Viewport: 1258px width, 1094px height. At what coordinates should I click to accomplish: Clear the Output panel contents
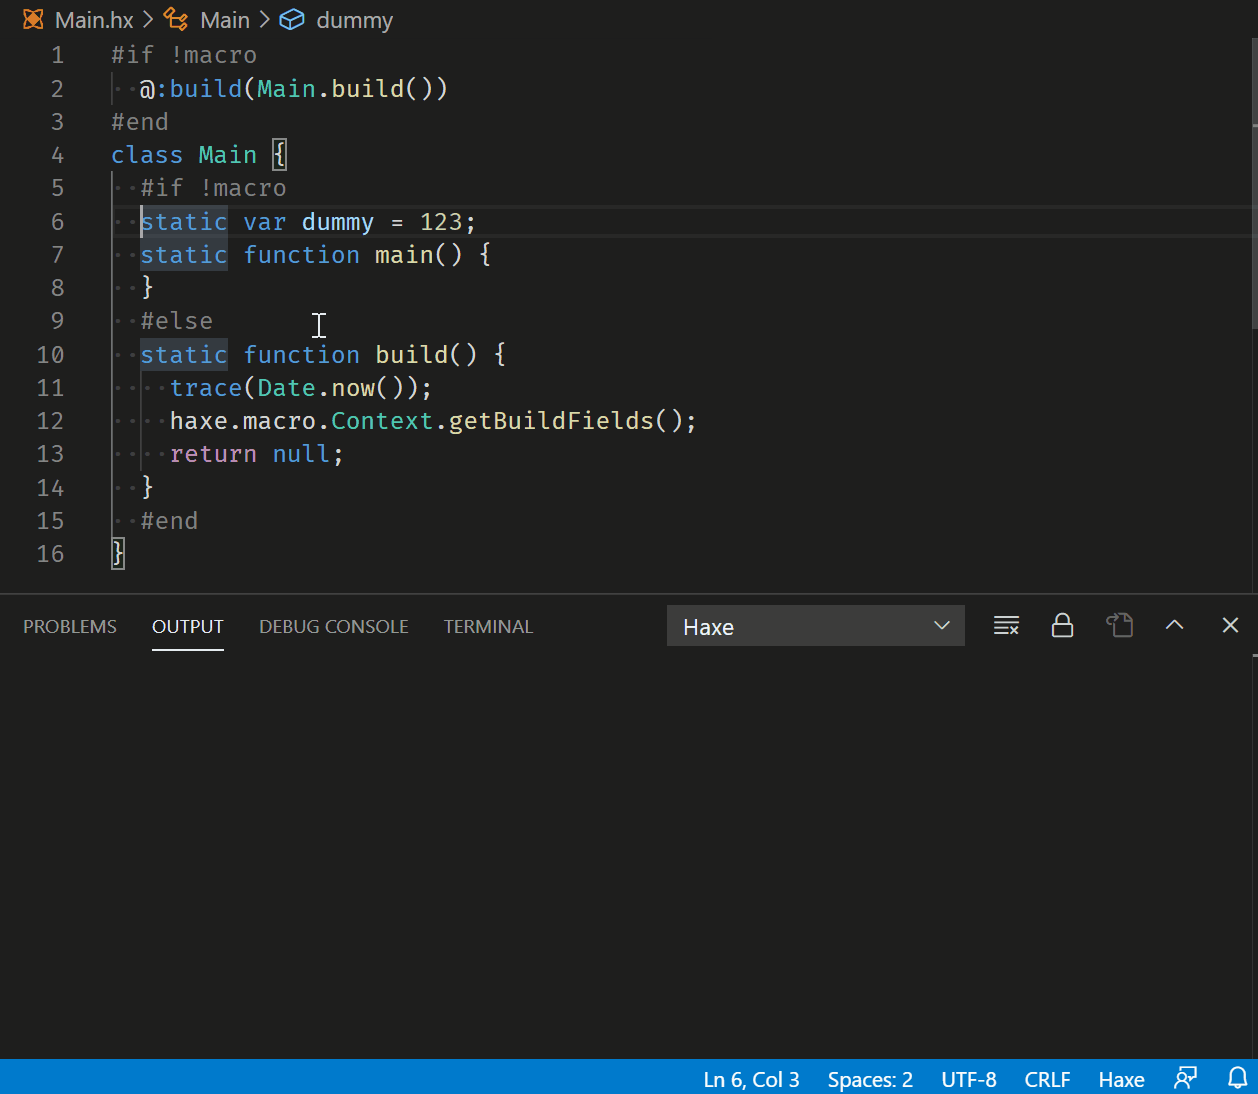(x=1006, y=625)
